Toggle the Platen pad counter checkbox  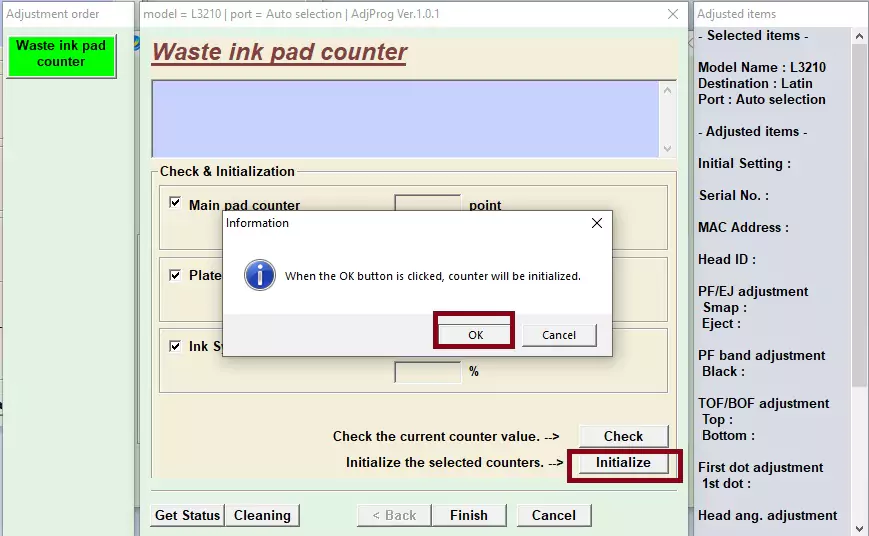coord(175,275)
